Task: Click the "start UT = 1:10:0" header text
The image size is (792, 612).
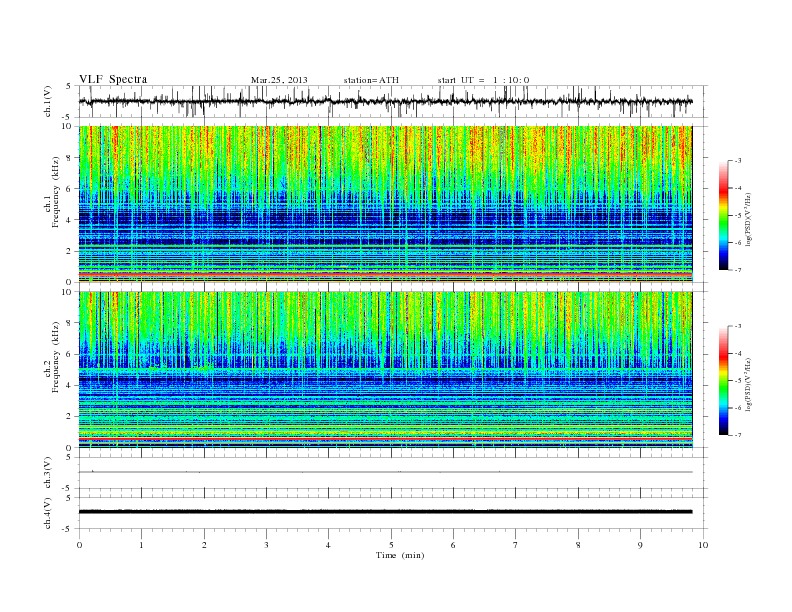Action: pos(483,80)
